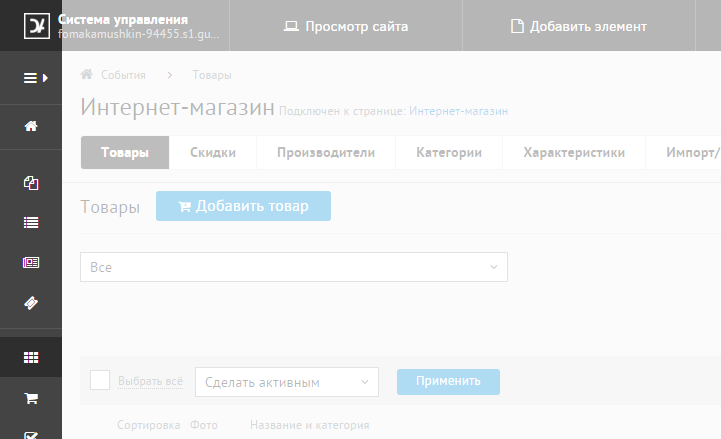Viewport: 721px width, 439px height.
Task: Open the shopping cart icon in sidebar
Action: (31, 398)
